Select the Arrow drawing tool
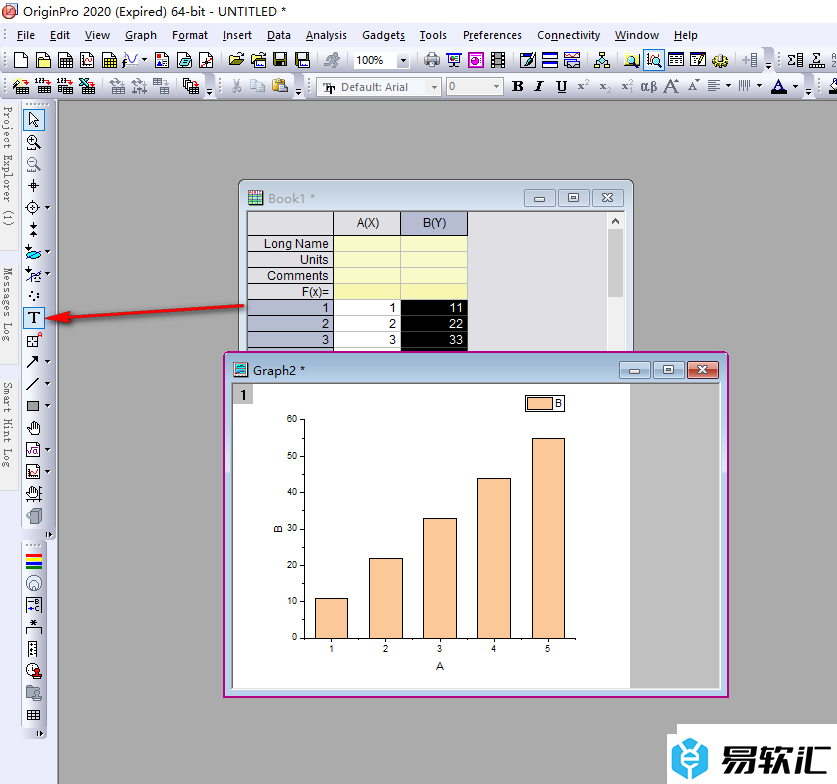 (33, 362)
